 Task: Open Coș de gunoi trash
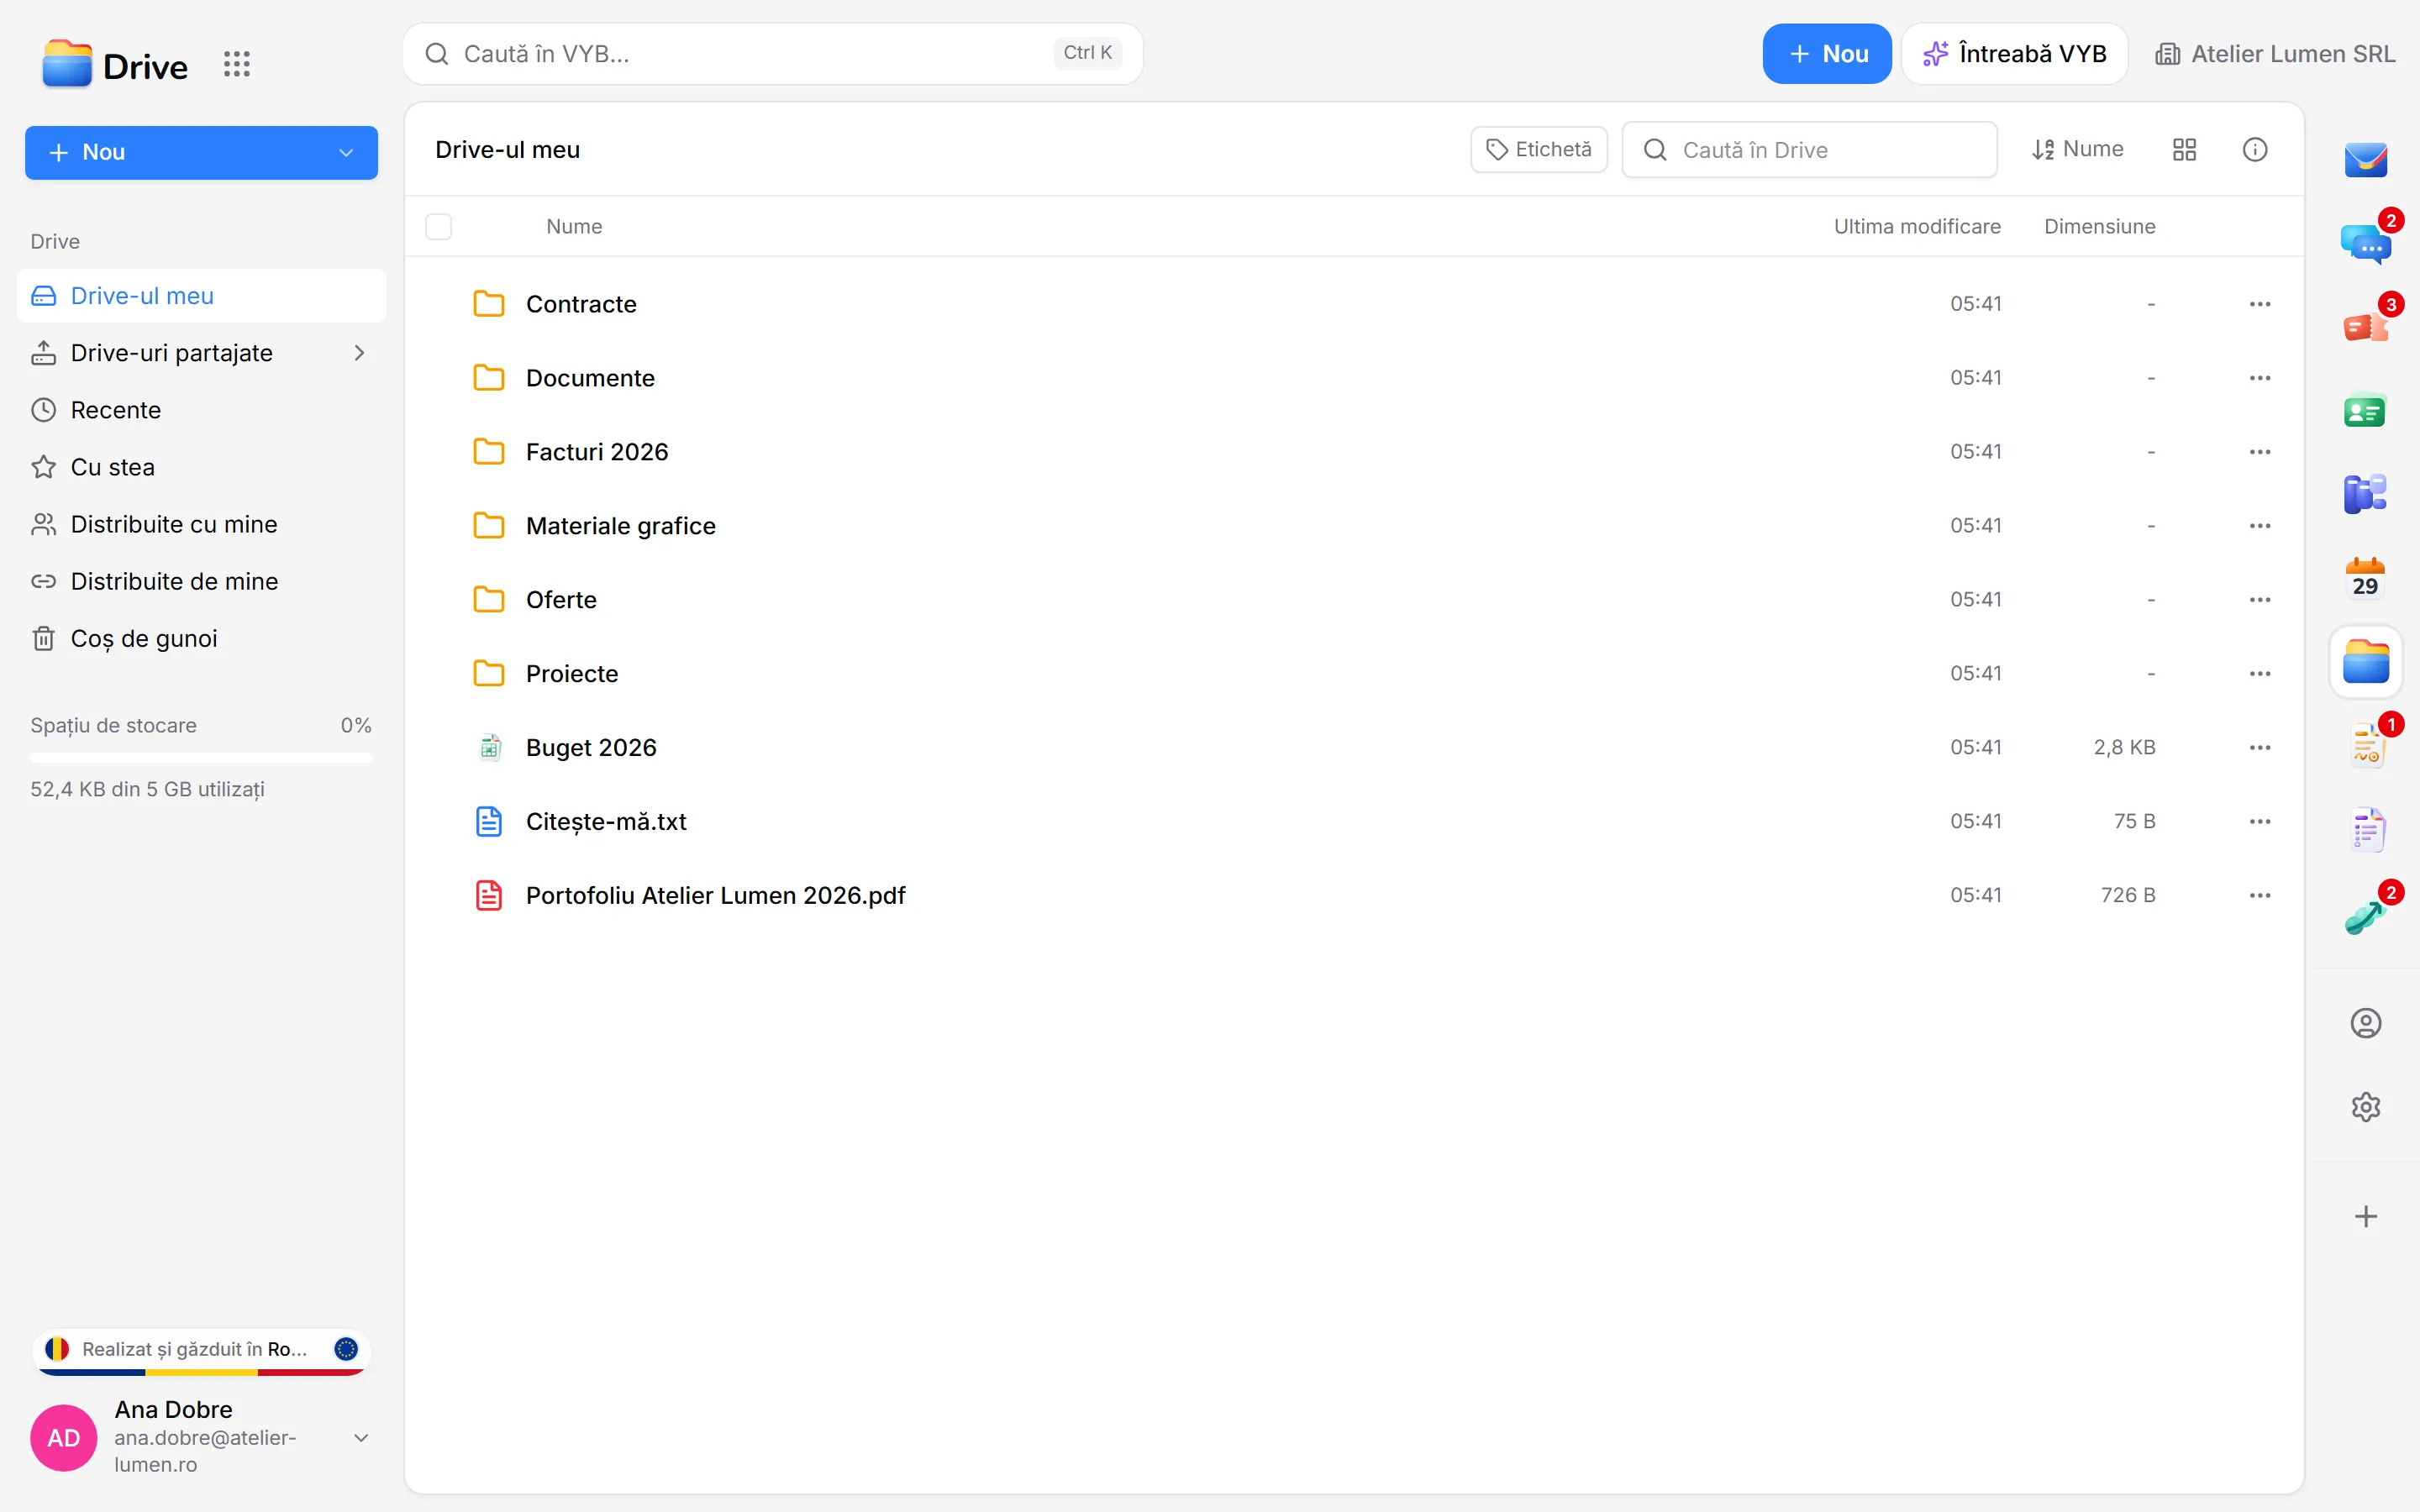202,638
